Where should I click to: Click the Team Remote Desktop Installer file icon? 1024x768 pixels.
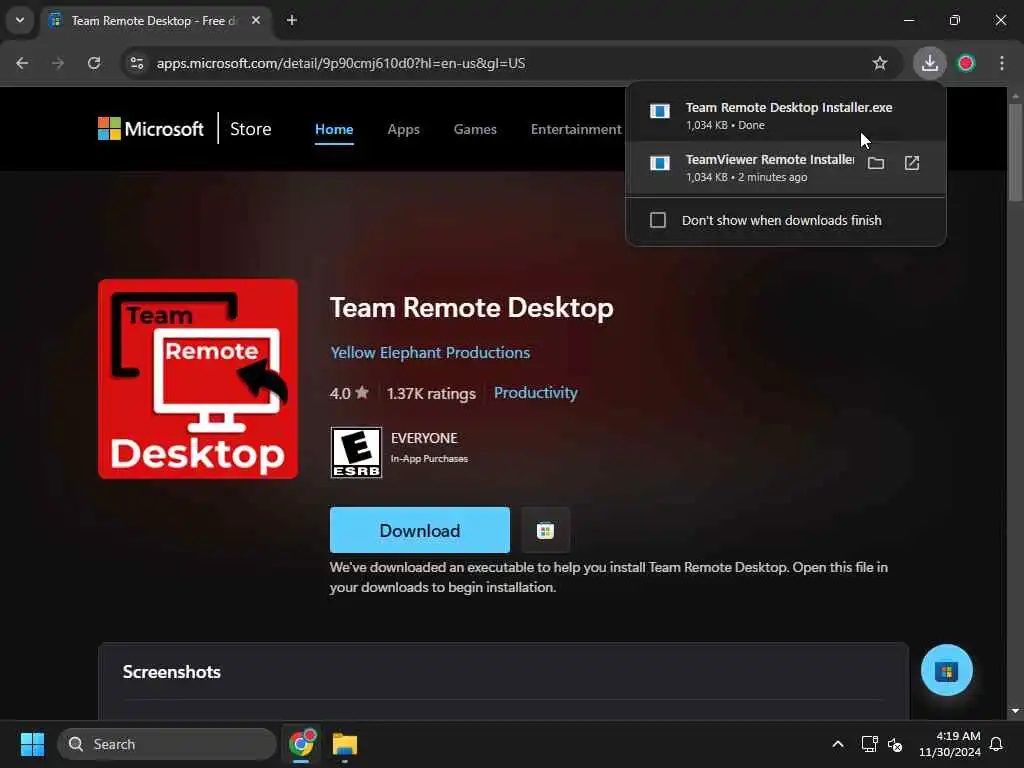660,111
